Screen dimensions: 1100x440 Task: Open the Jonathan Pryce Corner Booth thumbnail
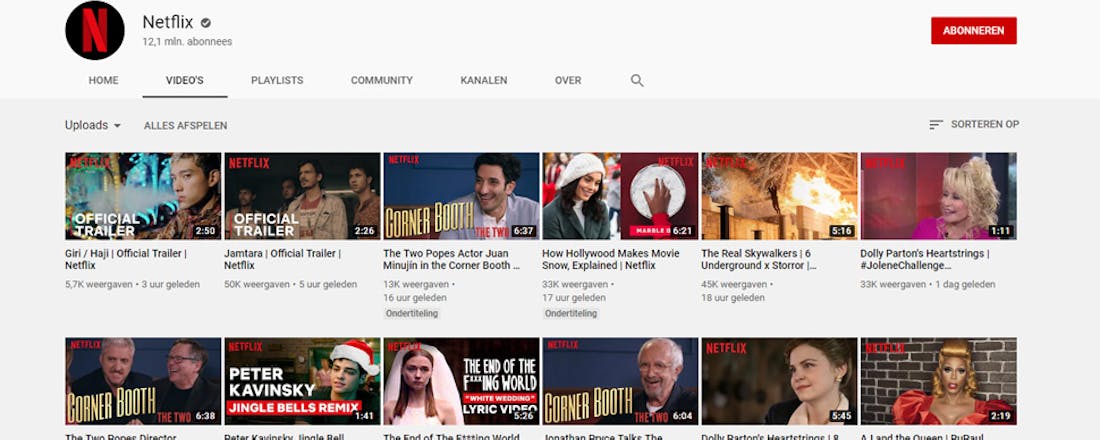click(x=620, y=381)
